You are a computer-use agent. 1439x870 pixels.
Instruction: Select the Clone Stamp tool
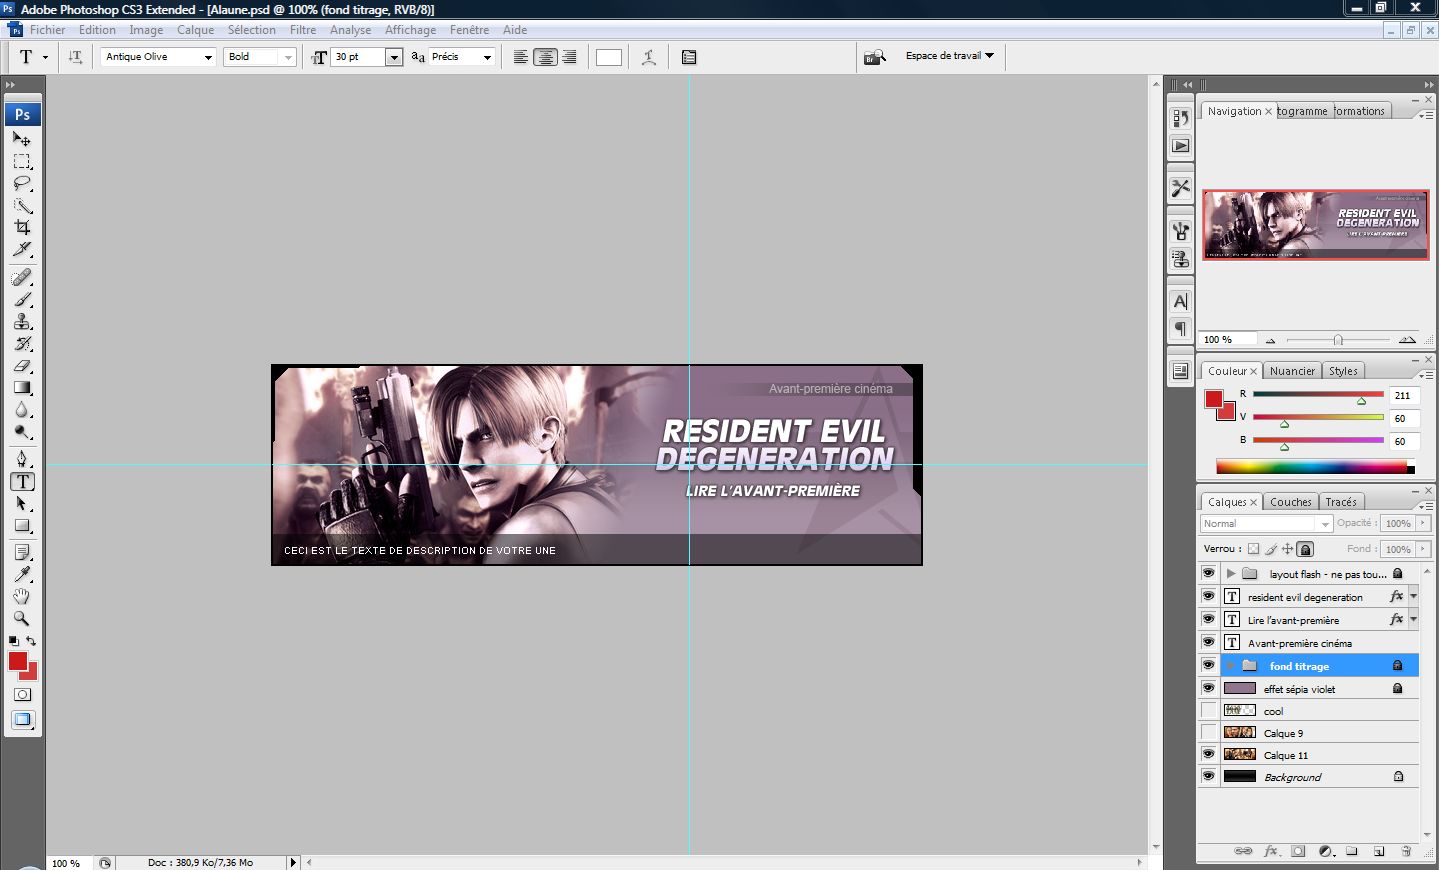coord(22,321)
